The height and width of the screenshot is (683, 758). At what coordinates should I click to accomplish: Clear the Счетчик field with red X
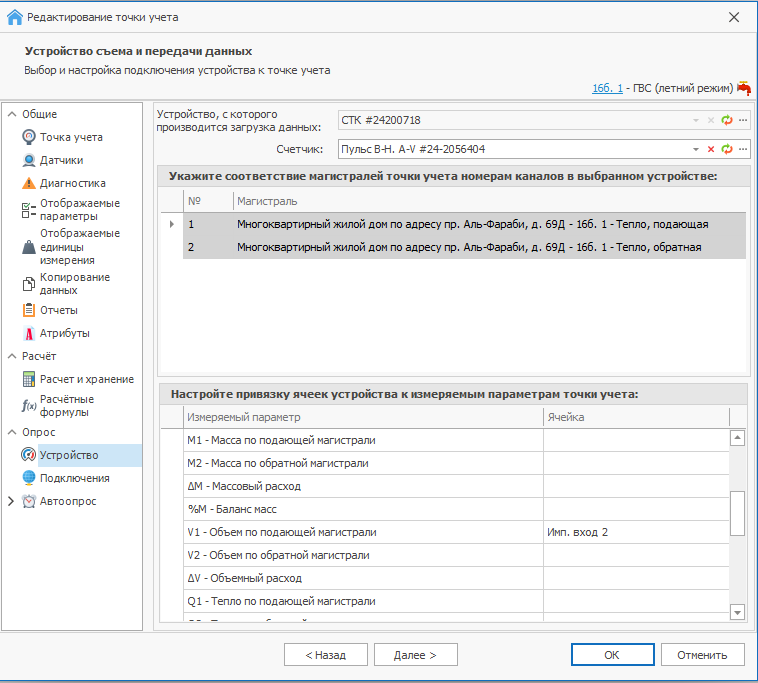[x=711, y=149]
